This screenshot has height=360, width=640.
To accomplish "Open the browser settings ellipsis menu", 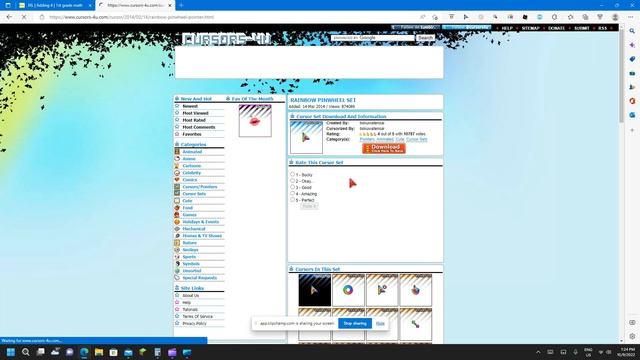I will pos(631,17).
